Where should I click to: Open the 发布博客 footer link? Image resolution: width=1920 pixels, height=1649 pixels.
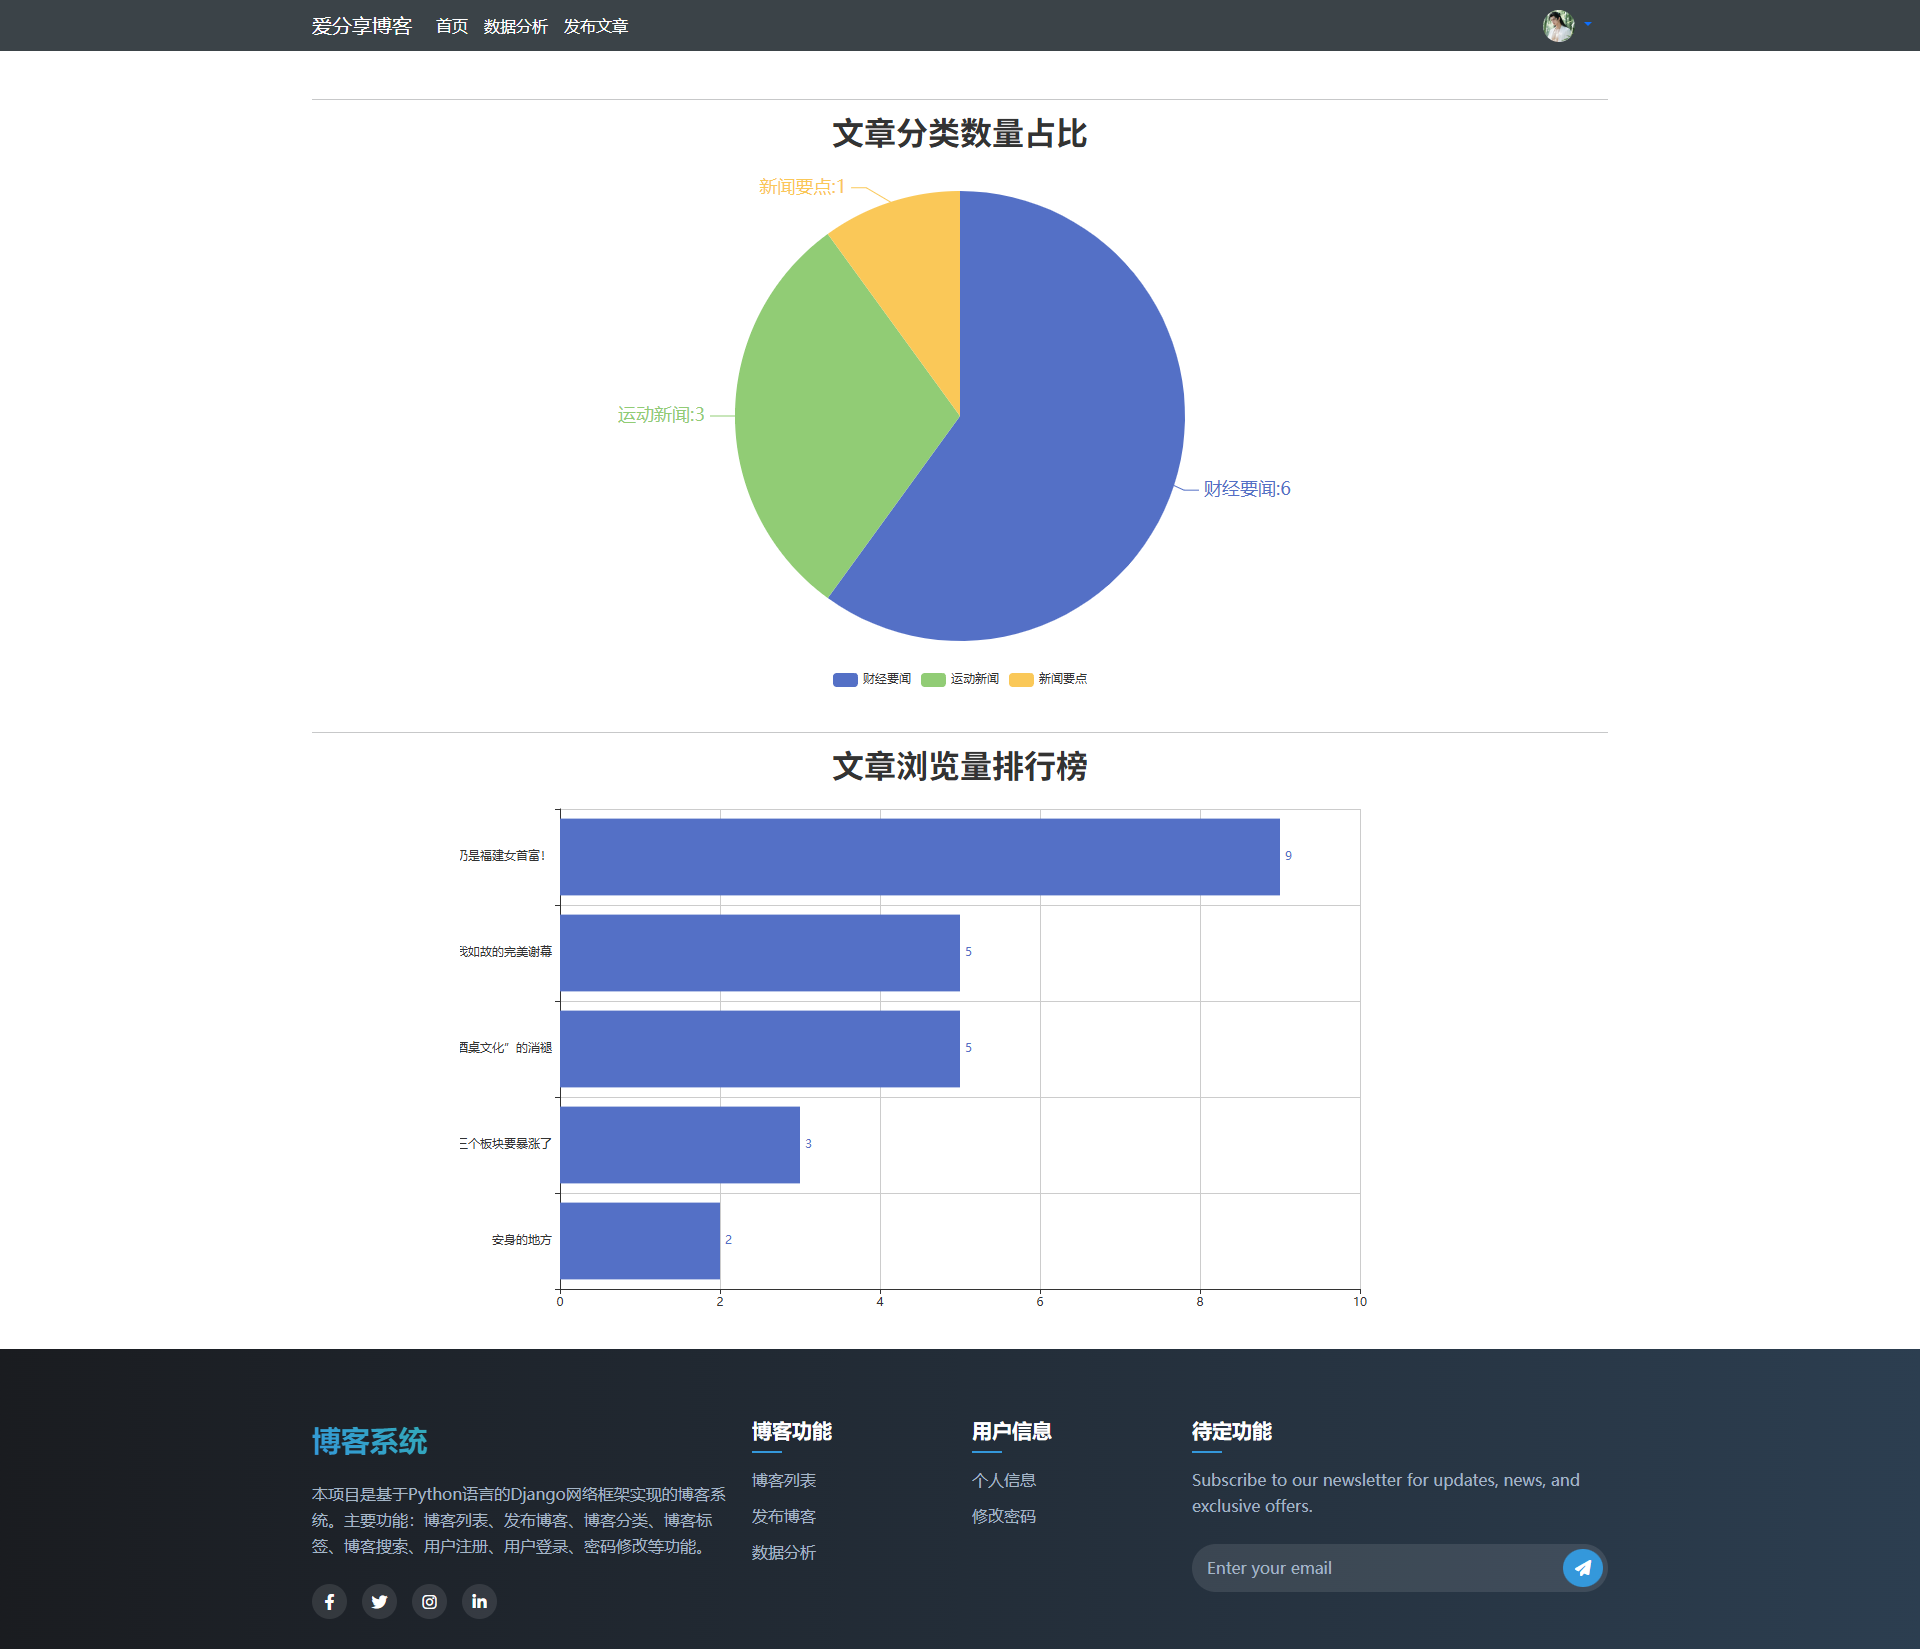click(x=783, y=1516)
